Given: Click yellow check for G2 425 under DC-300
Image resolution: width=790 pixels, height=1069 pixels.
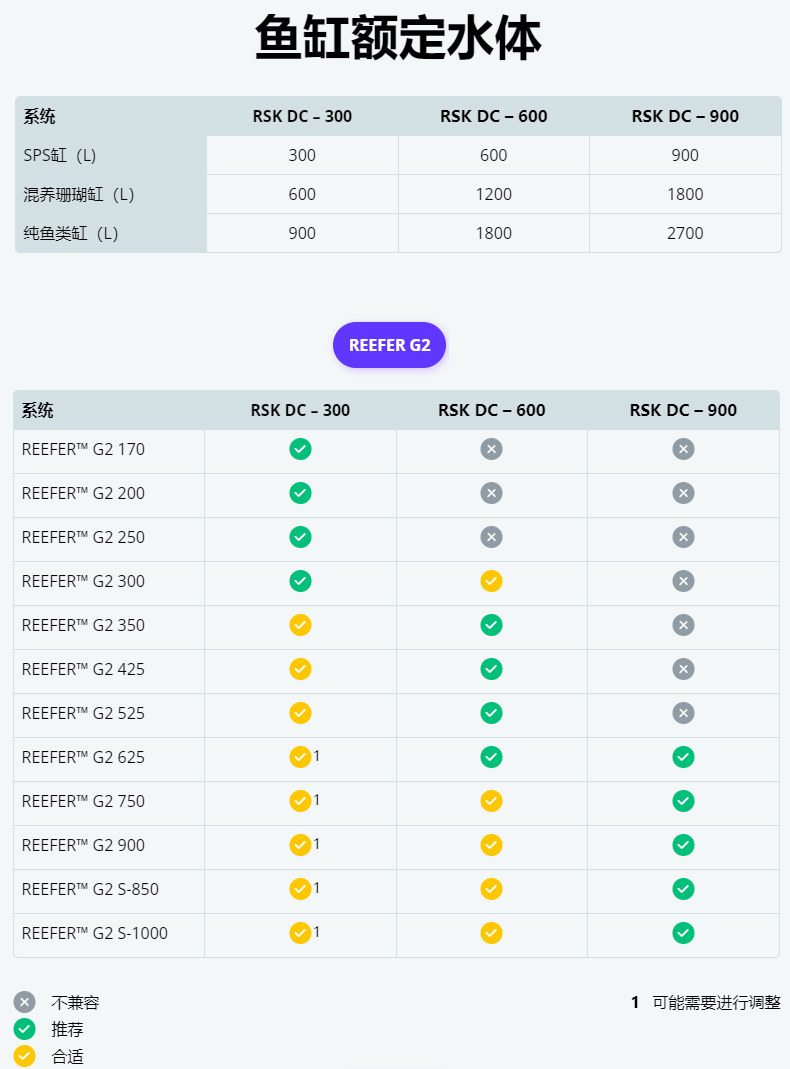Looking at the screenshot, I should click(301, 669).
